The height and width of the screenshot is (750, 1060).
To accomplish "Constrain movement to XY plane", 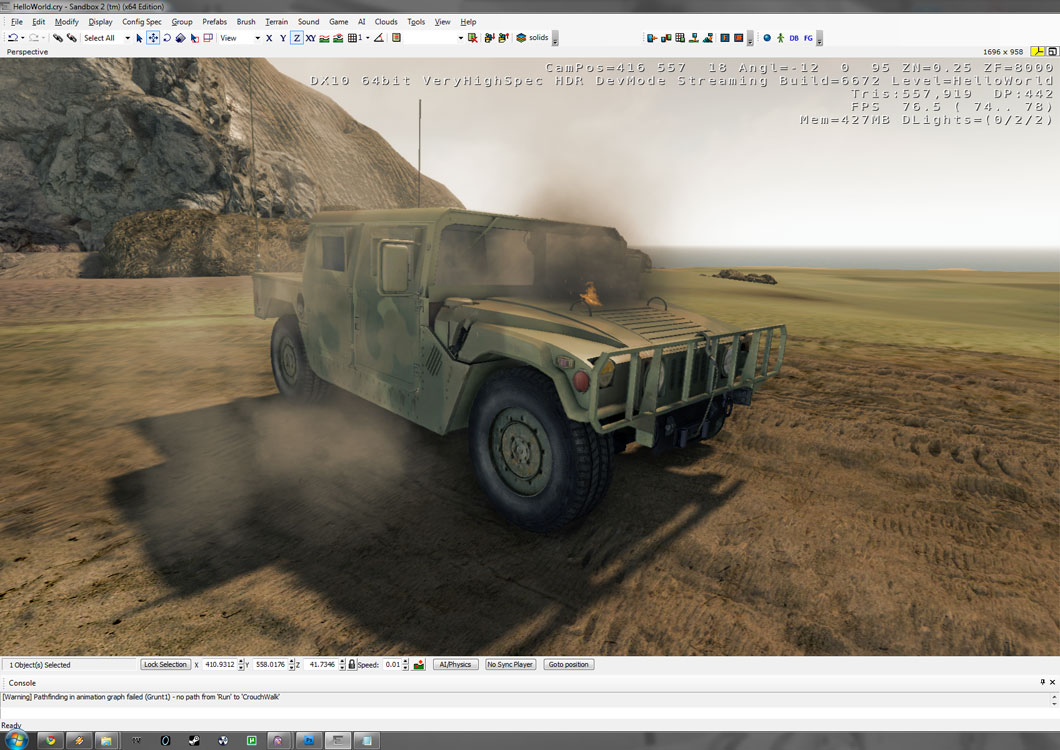I will point(310,38).
